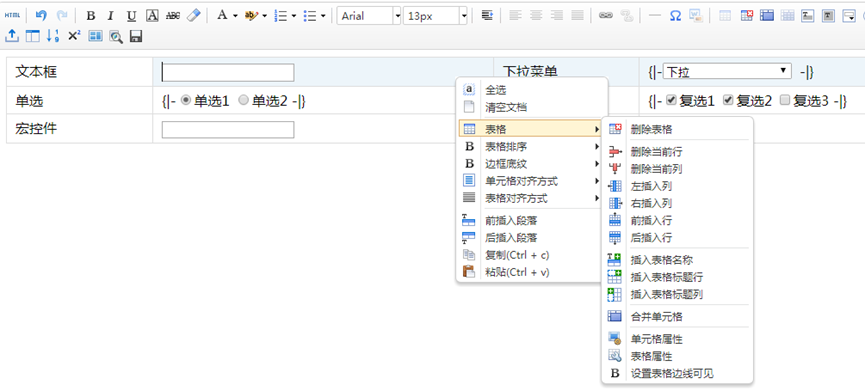Select 后插入段落 in the context menu
The image size is (865, 391).
tap(530, 238)
